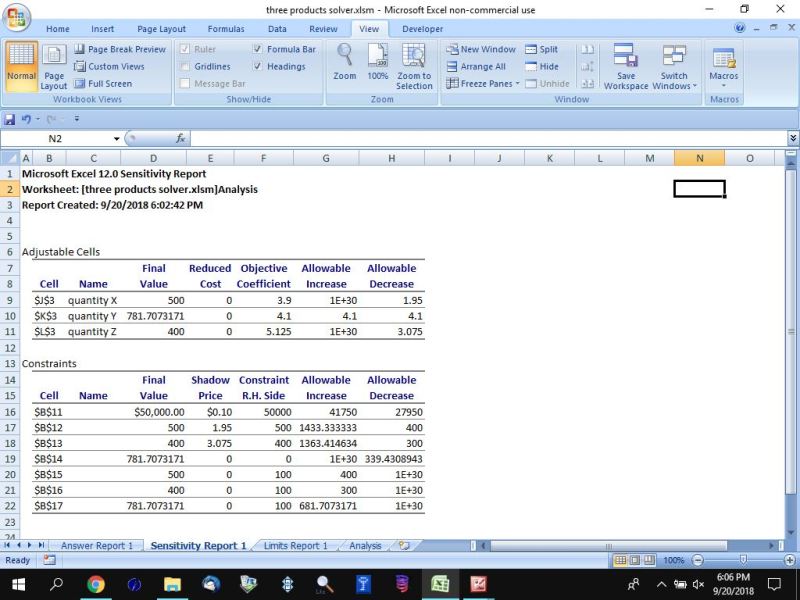The image size is (800, 600).
Task: Open Chrome from the taskbar
Action: [x=95, y=584]
